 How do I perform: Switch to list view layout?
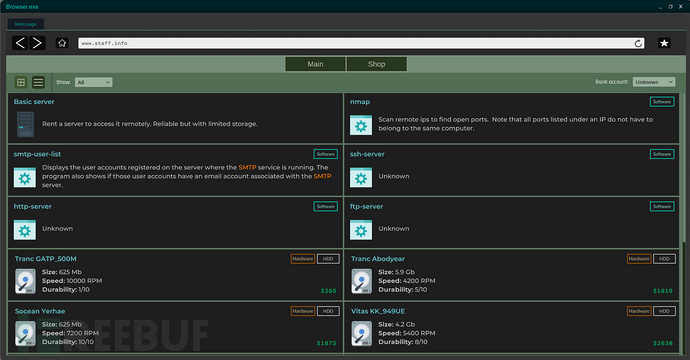tap(38, 82)
